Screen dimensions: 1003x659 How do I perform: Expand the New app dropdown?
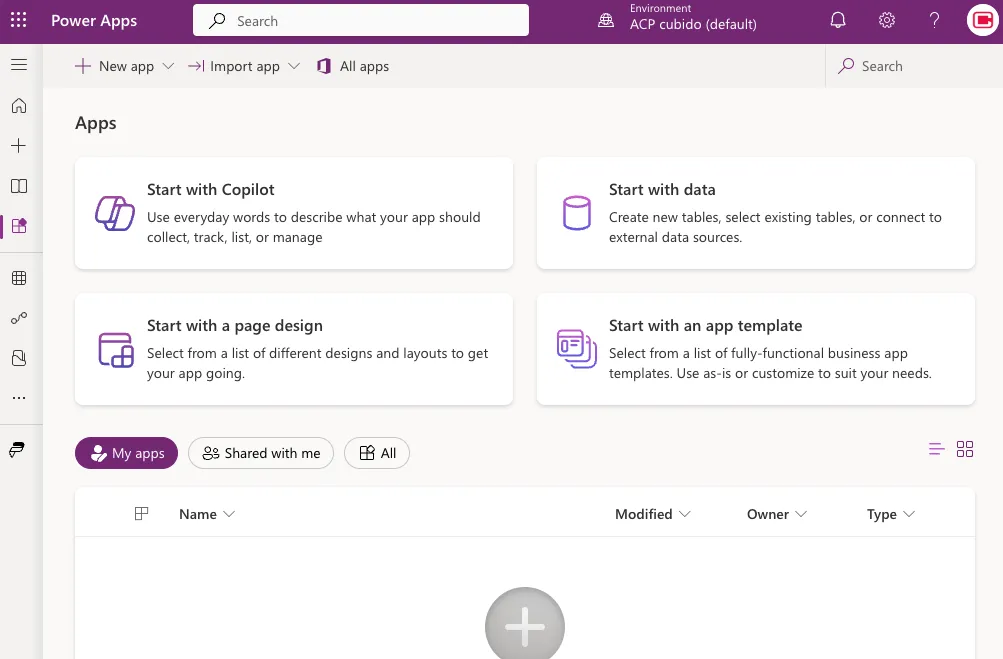[x=170, y=66]
